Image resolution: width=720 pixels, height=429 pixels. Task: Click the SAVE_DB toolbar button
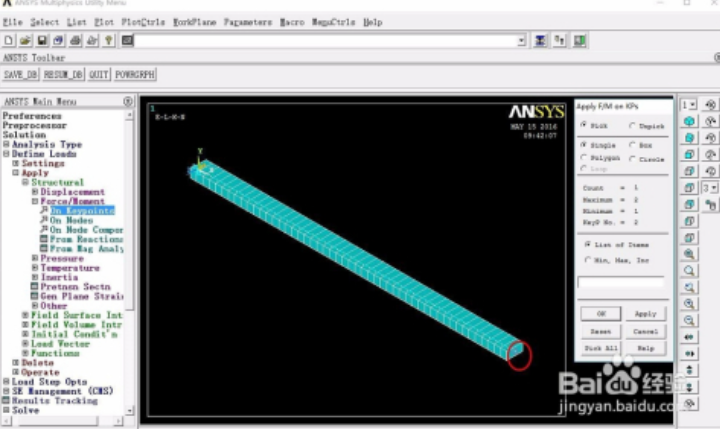[21, 74]
